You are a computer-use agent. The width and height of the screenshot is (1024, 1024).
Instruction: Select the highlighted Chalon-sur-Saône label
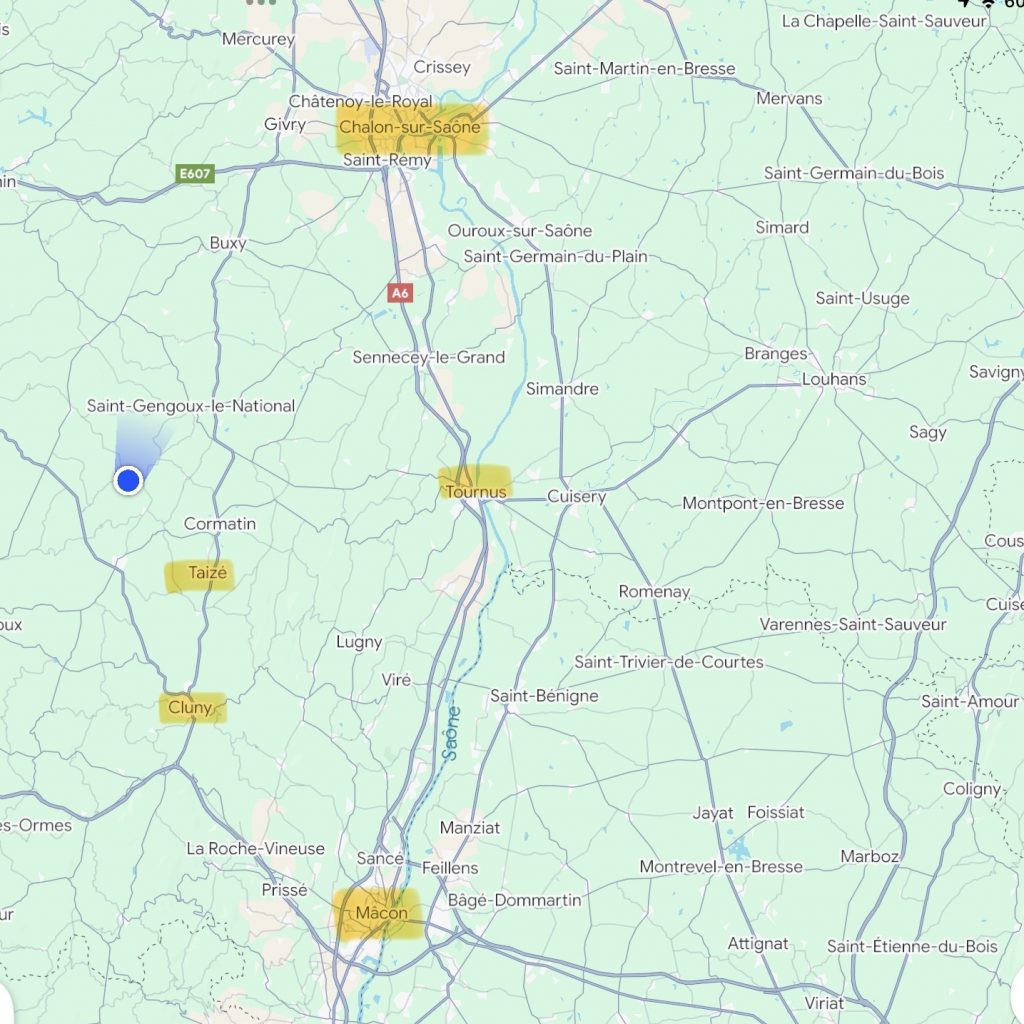[410, 127]
